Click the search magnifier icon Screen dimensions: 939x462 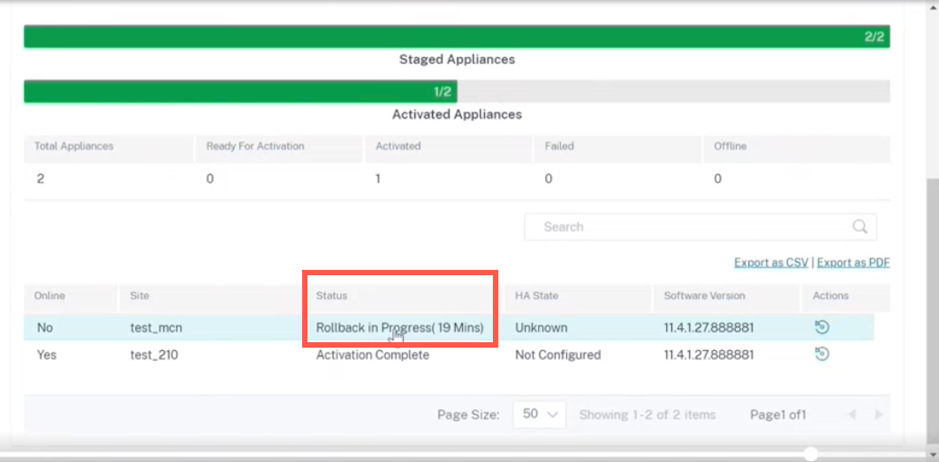click(x=859, y=227)
